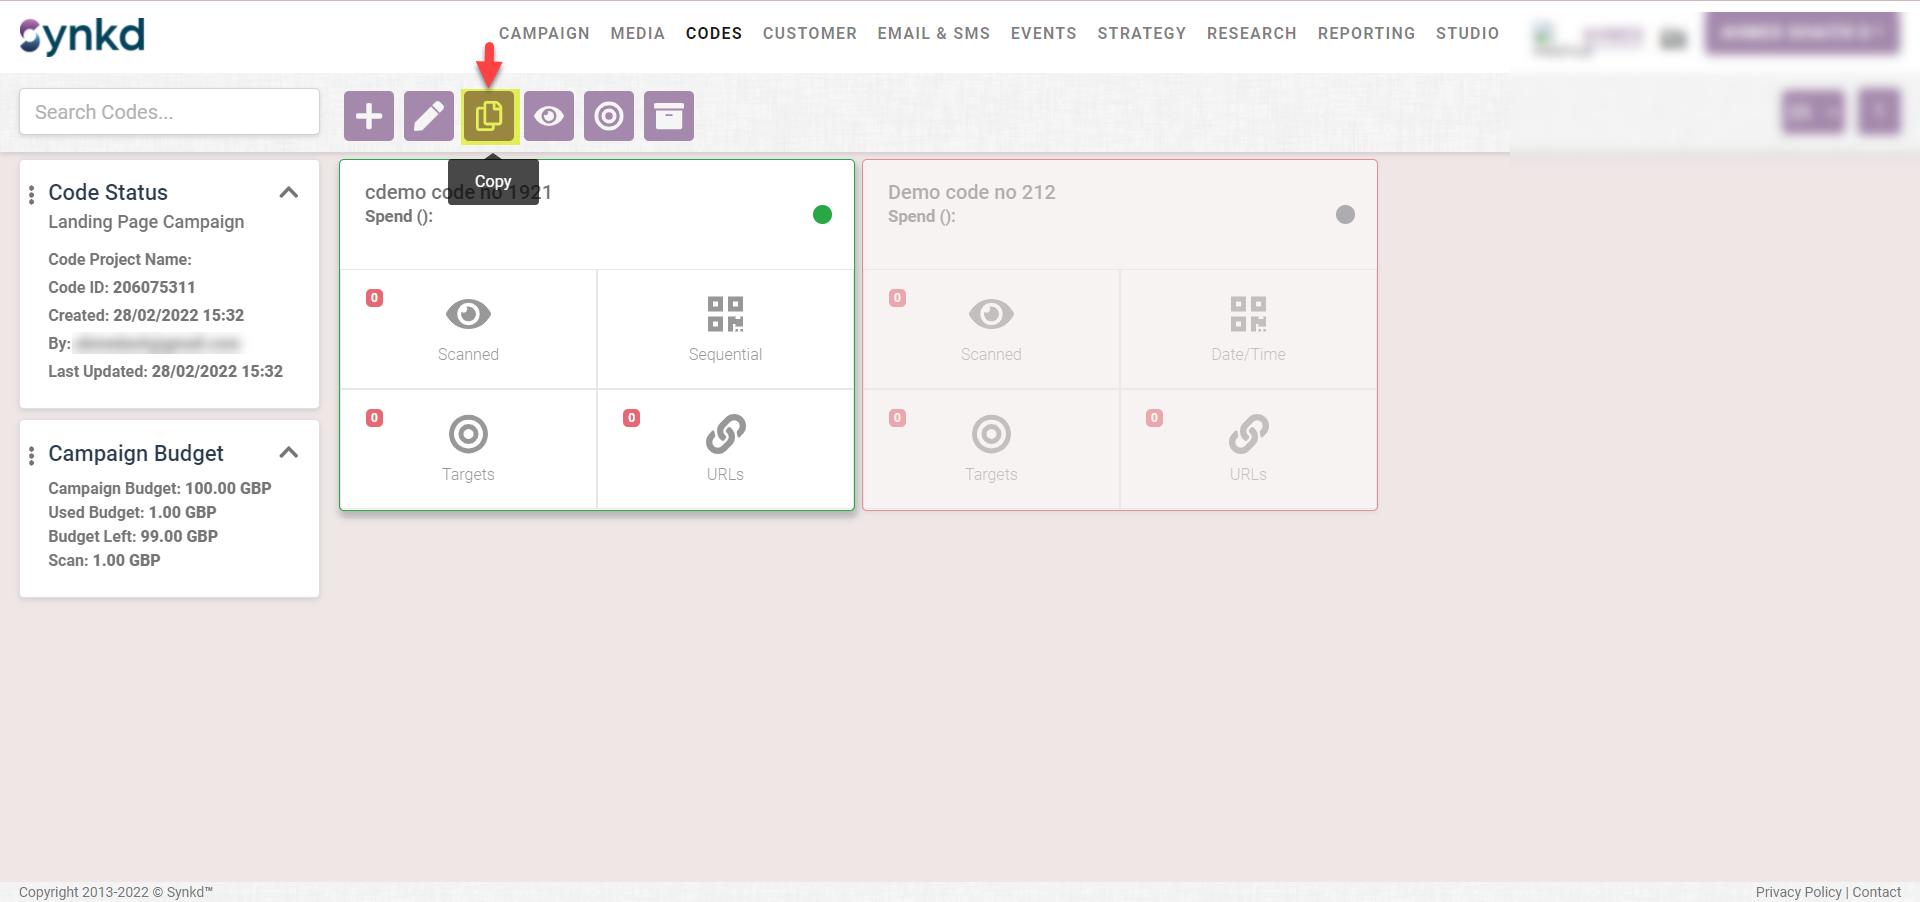The image size is (1920, 902).
Task: Open URLs tile in cdemo code card
Action: [725, 449]
